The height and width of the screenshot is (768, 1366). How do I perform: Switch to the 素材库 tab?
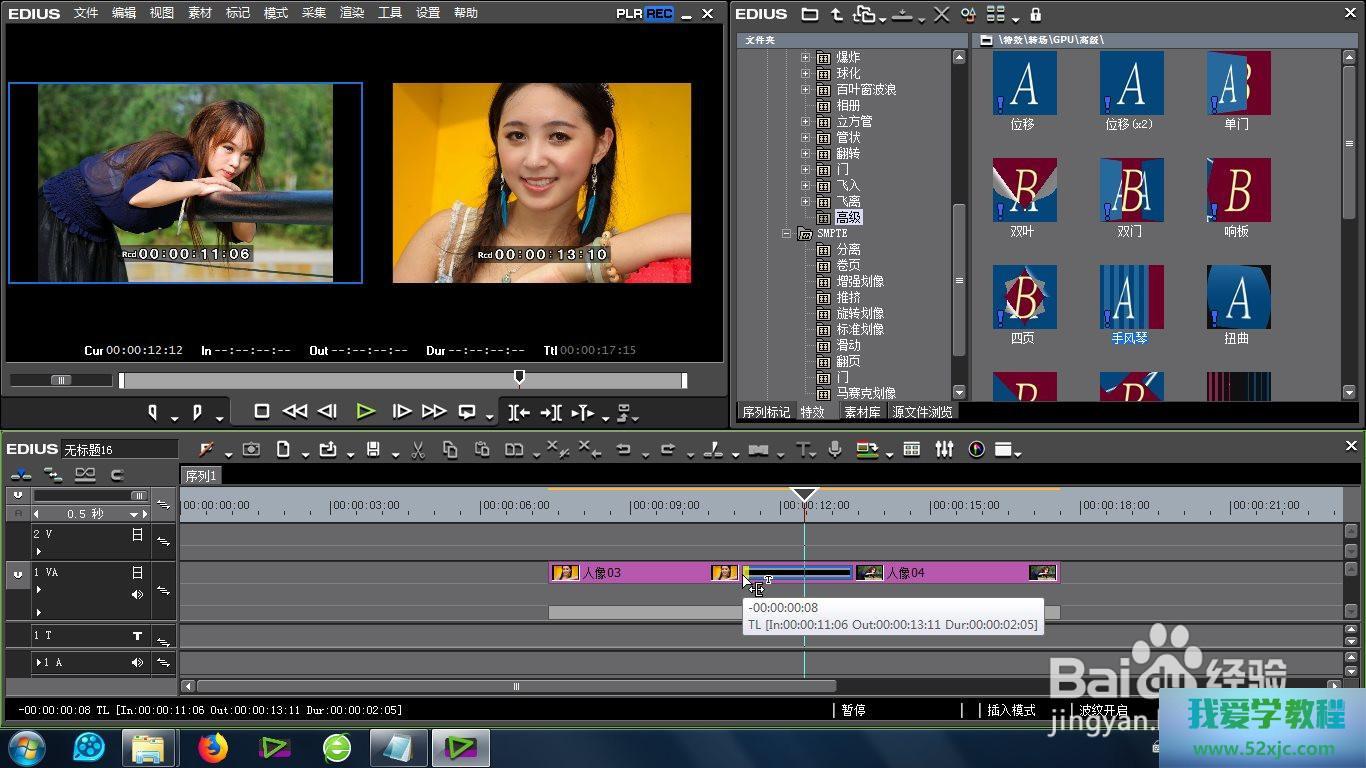point(862,412)
